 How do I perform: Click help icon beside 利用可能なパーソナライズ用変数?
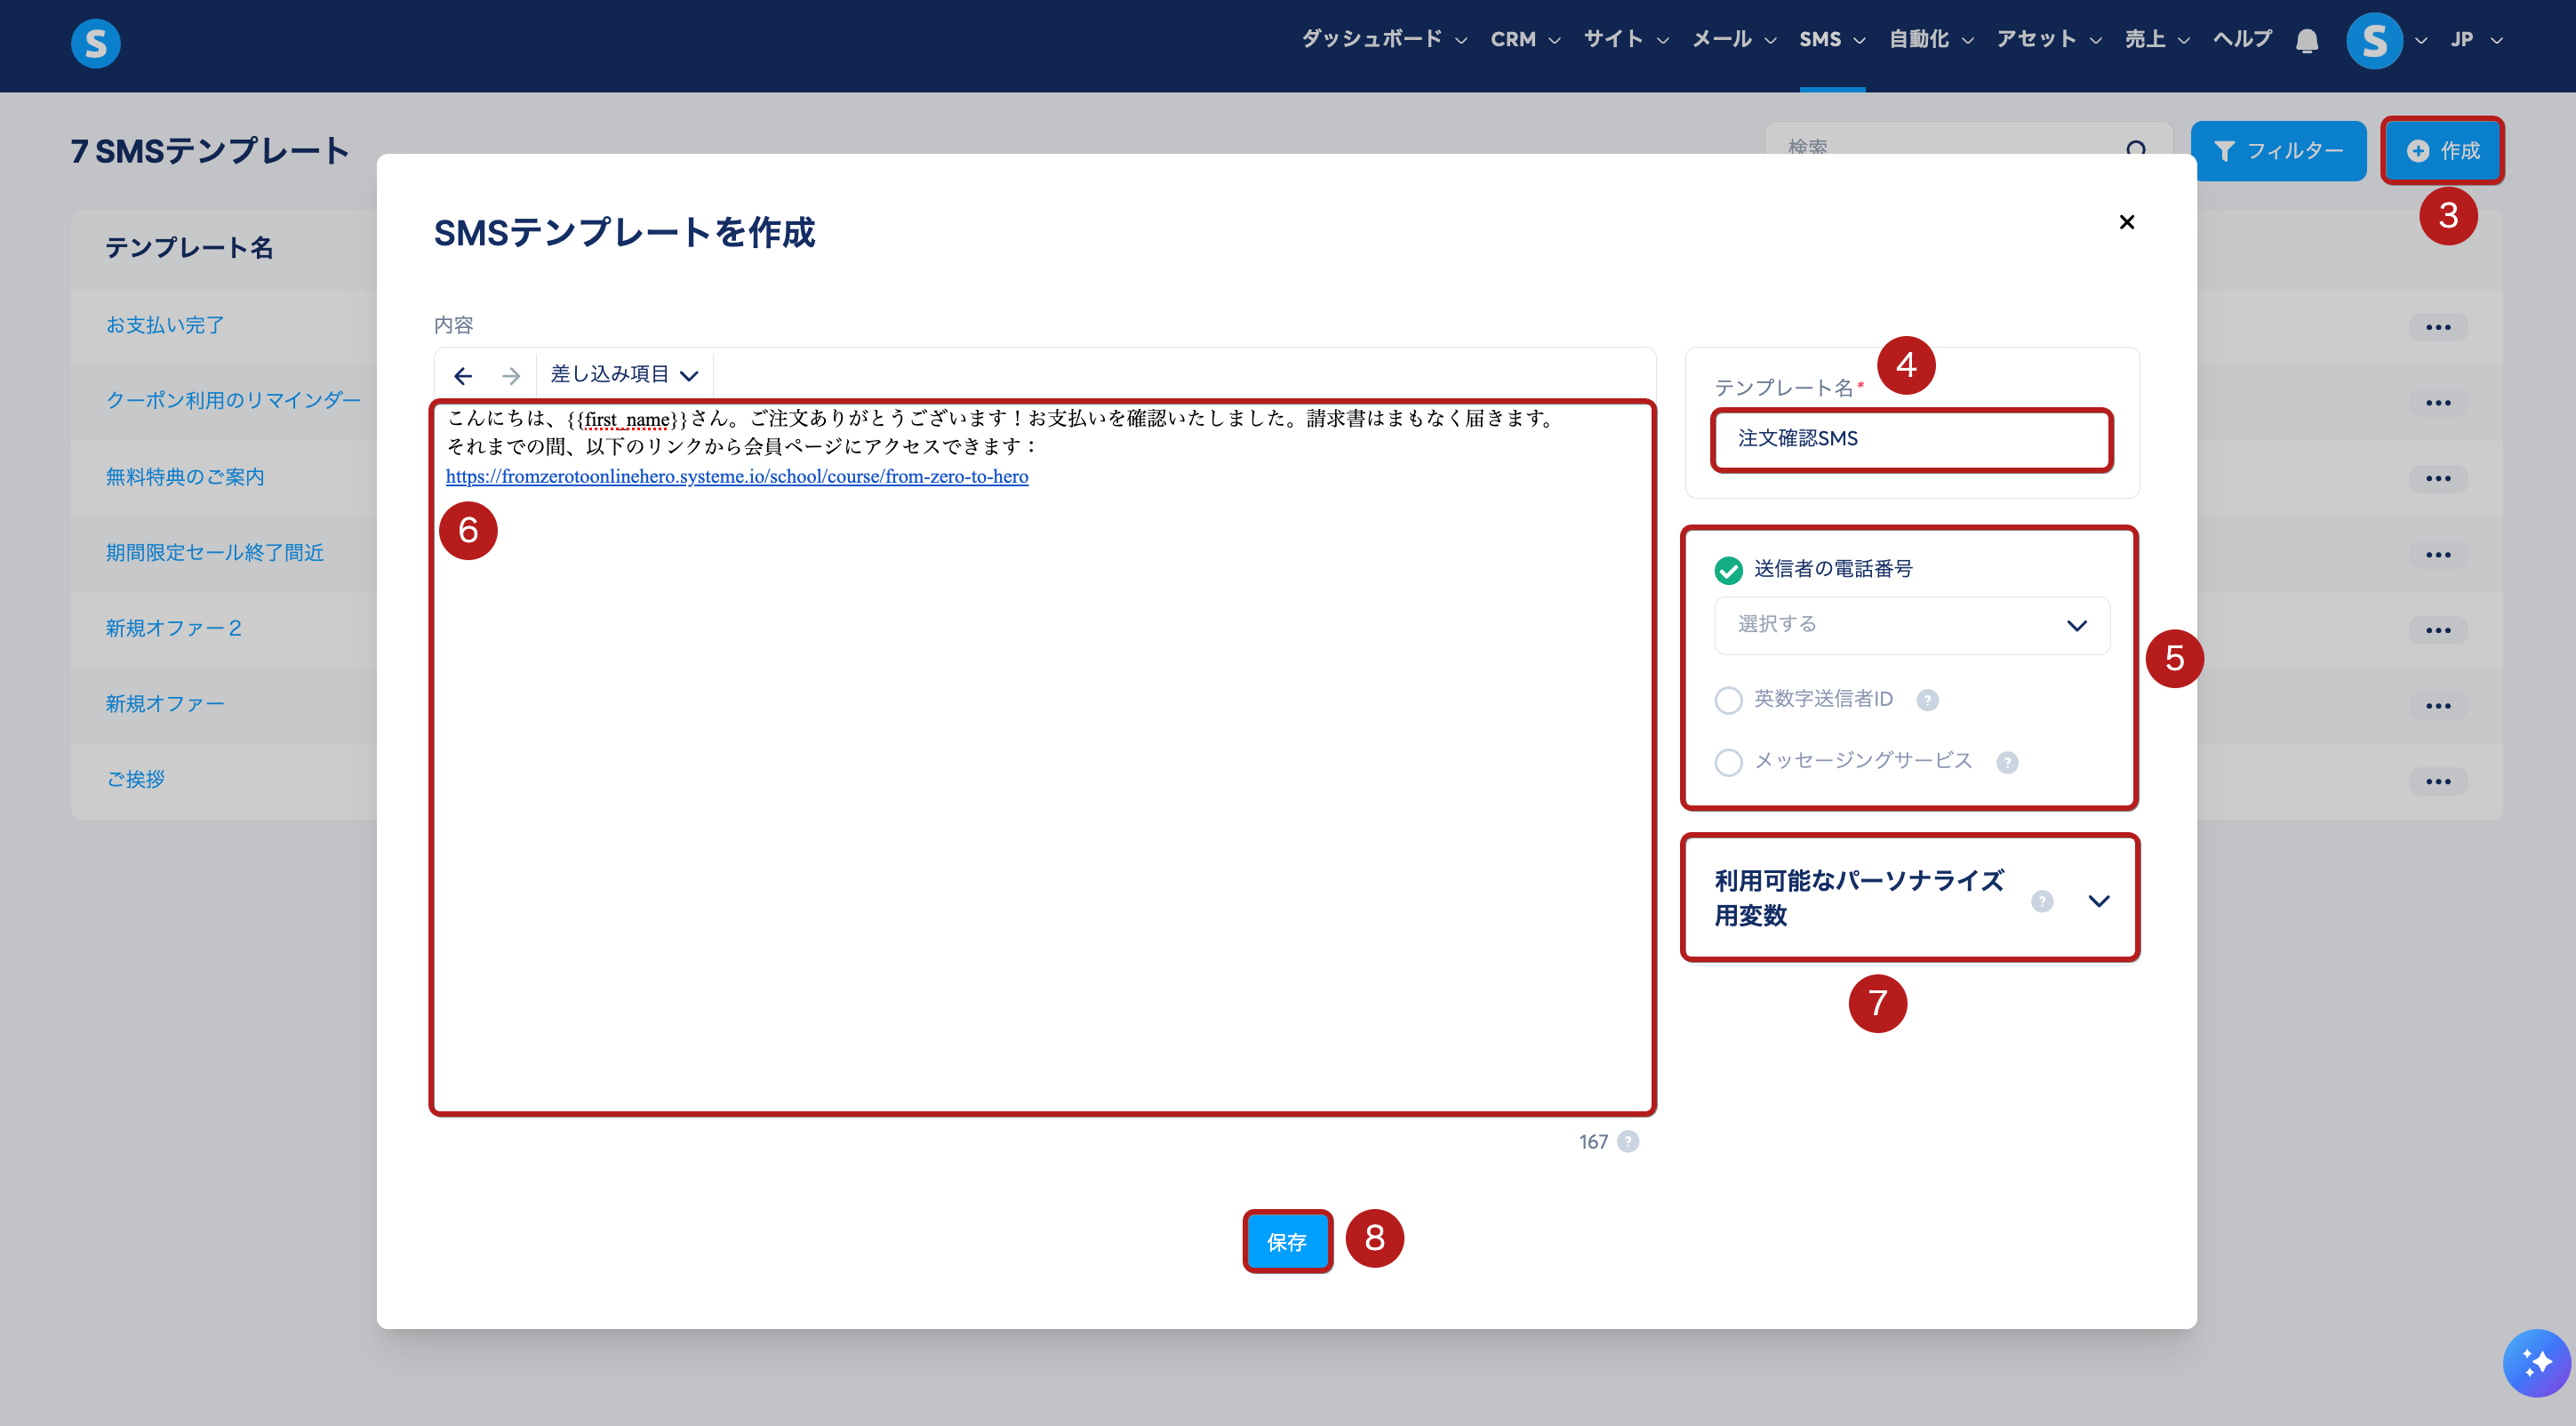[x=2042, y=901]
